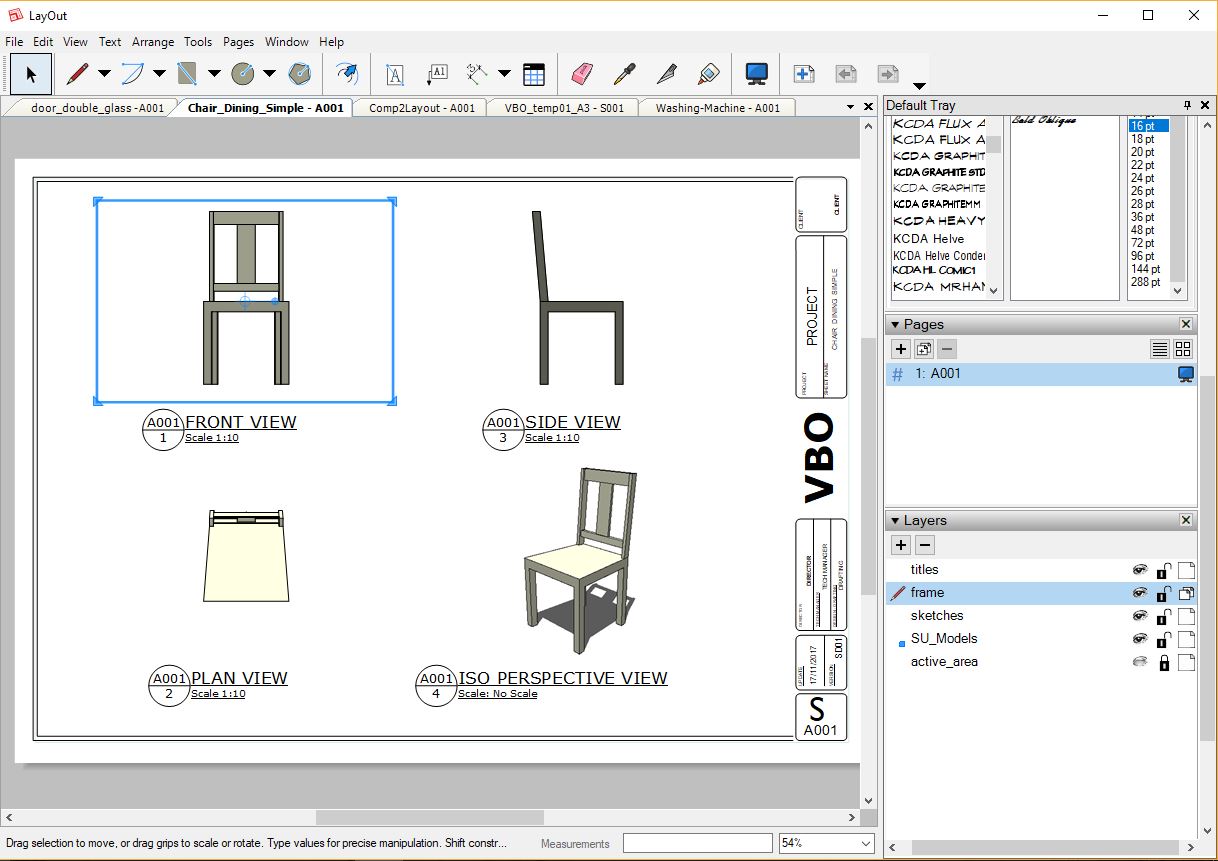Pick the Label tool

pyautogui.click(x=437, y=73)
